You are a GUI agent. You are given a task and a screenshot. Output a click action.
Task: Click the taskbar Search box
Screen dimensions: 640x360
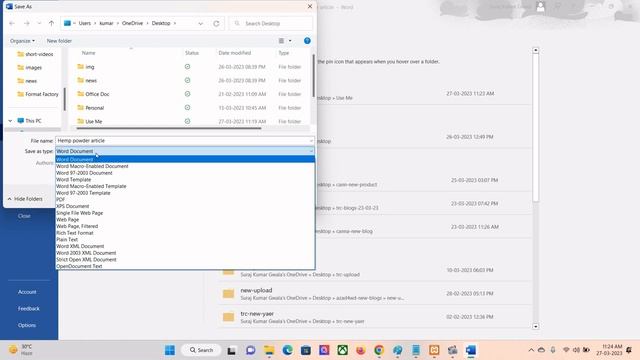point(201,350)
